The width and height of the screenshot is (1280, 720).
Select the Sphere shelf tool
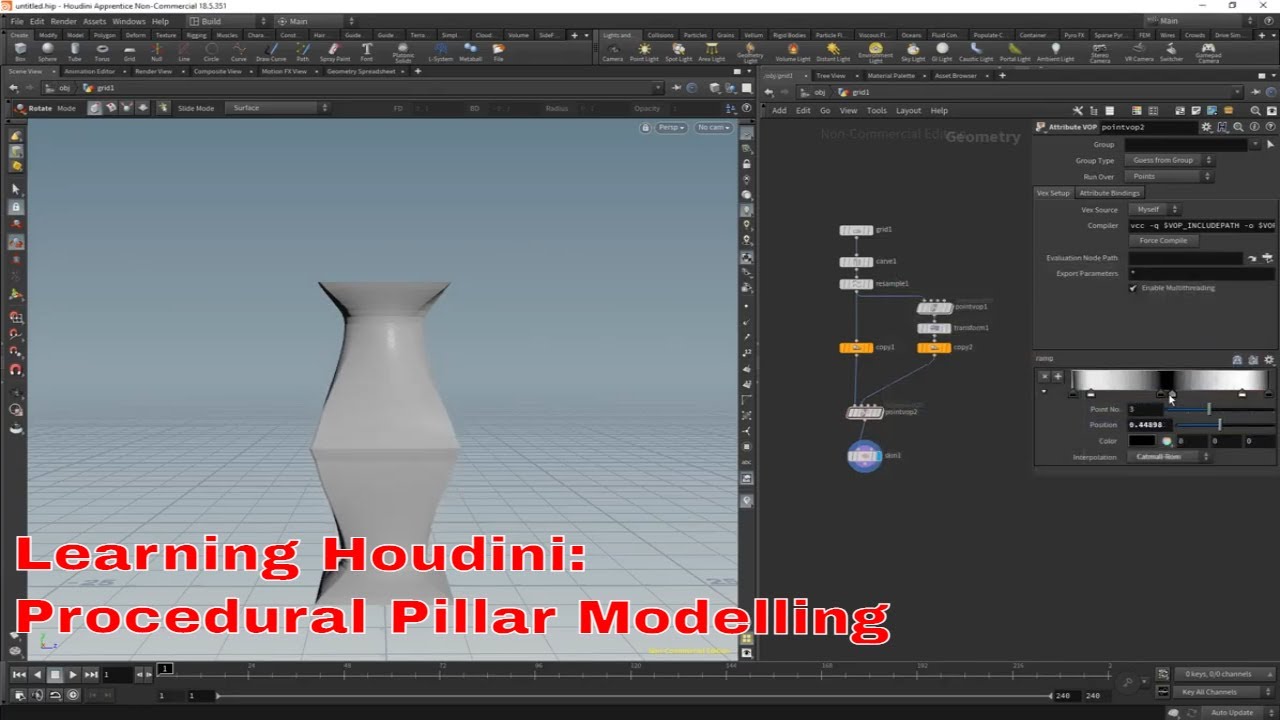tap(47, 51)
